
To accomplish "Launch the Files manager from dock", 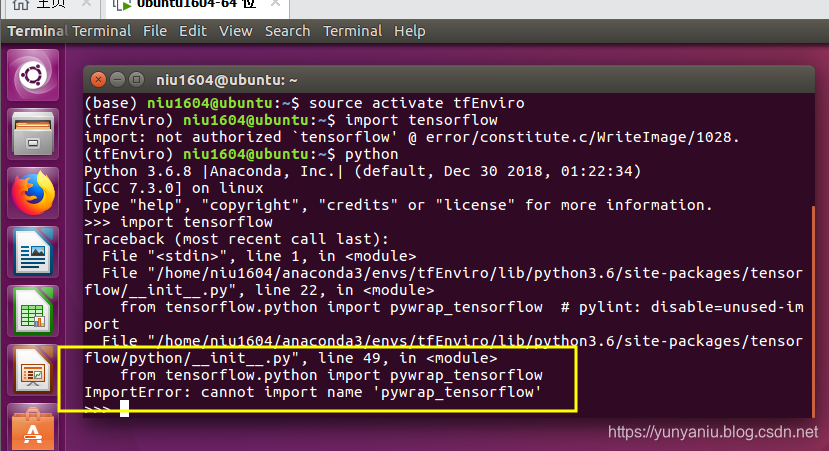I will (33, 134).
